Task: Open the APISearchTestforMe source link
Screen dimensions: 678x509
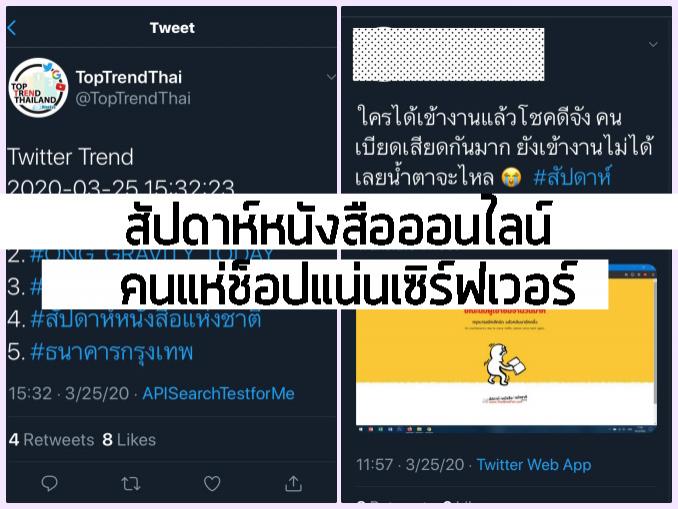Action: (x=218, y=394)
